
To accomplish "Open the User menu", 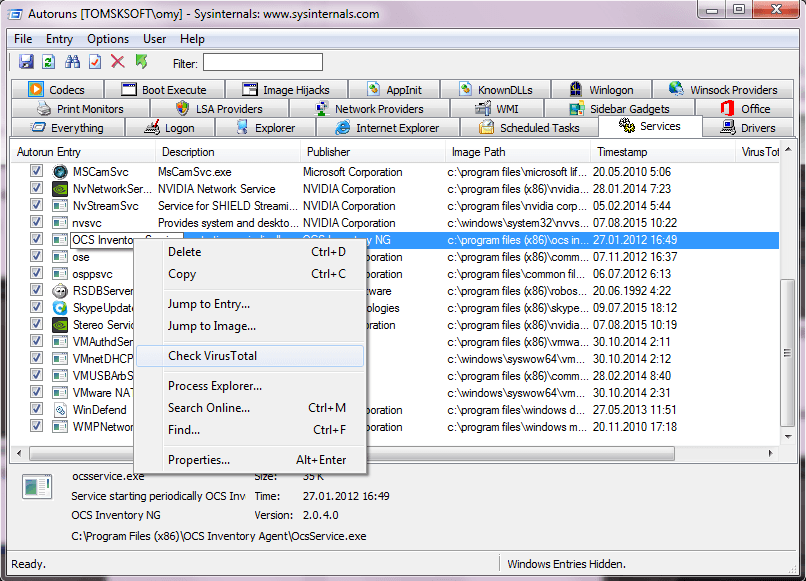I will click(154, 39).
